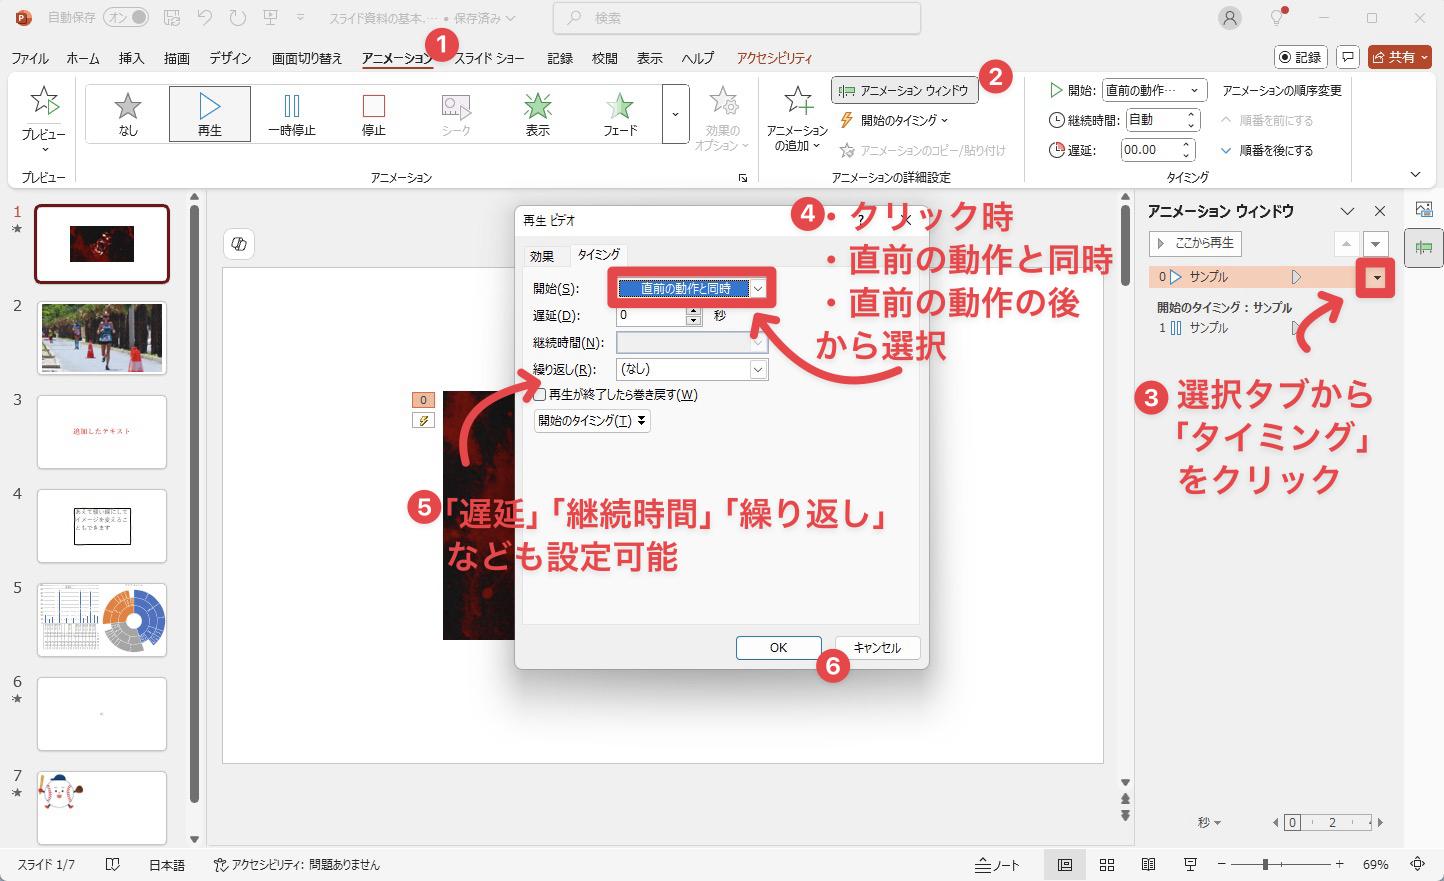Click the Undo arrow icon

204,18
